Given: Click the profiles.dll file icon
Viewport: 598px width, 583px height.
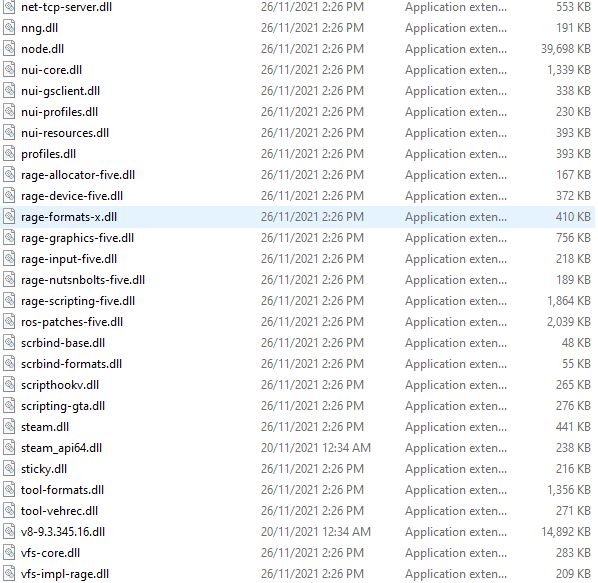Looking at the screenshot, I should pos(9,154).
